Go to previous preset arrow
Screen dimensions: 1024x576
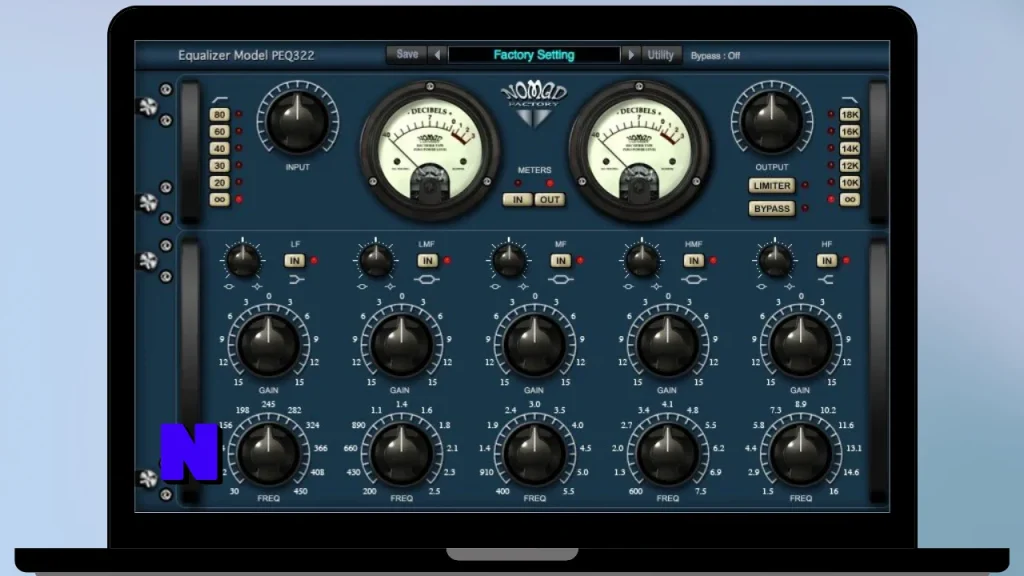(438, 55)
